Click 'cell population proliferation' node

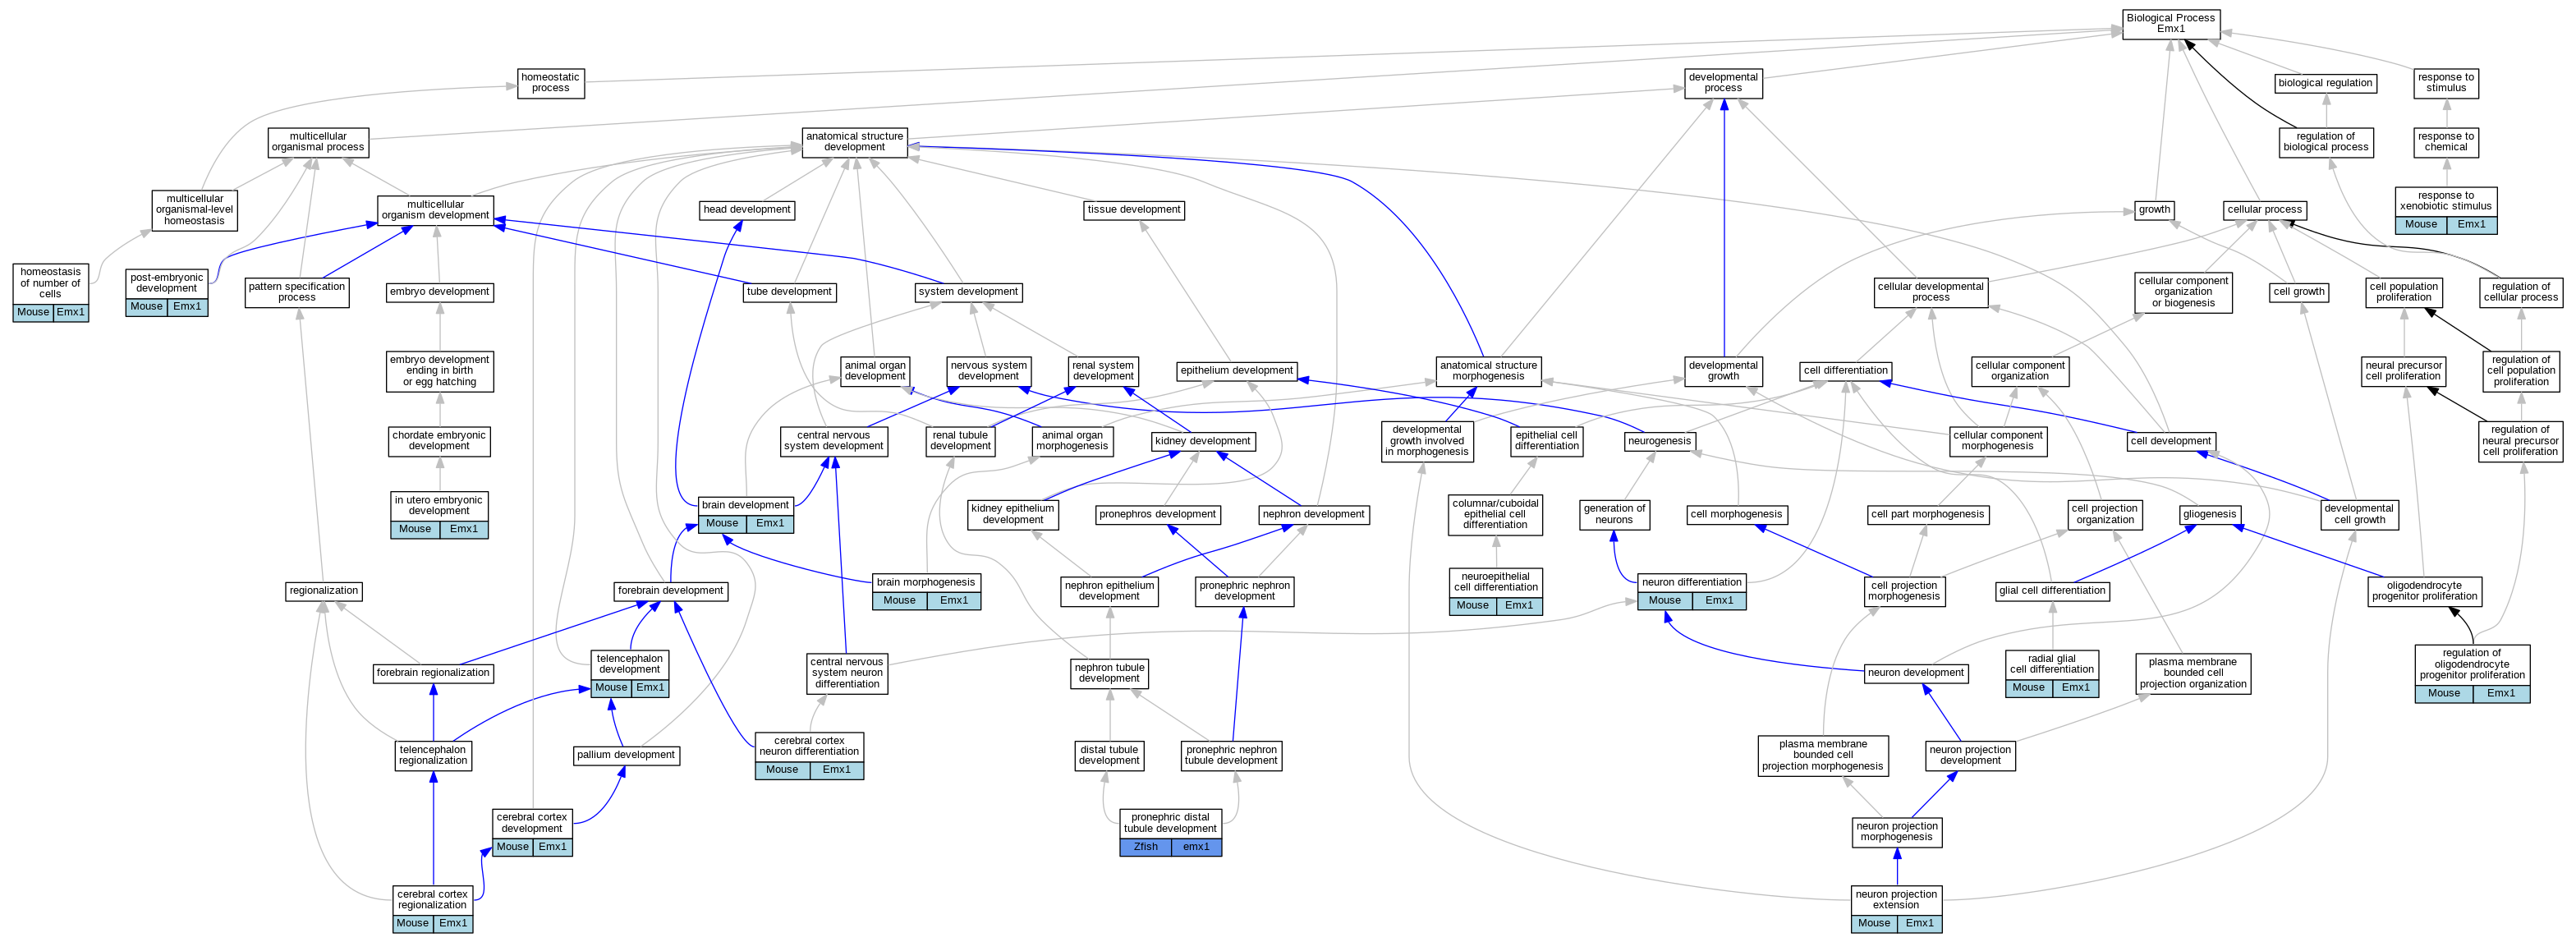(x=2404, y=293)
